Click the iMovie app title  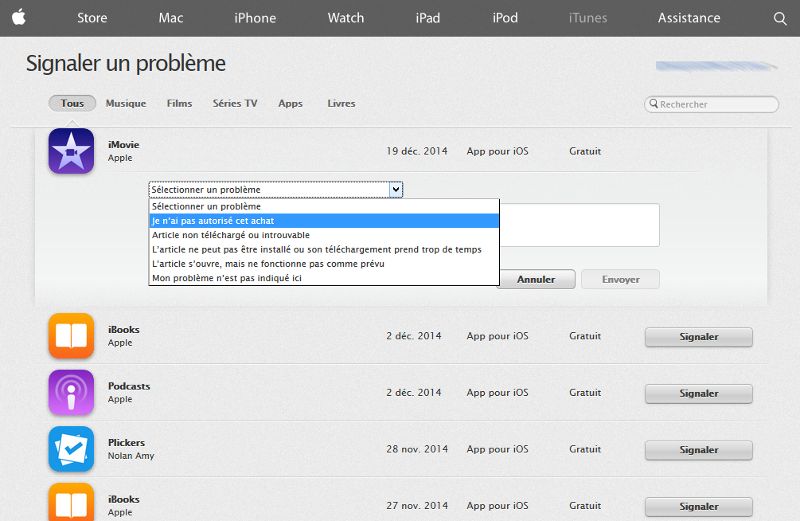click(x=123, y=144)
